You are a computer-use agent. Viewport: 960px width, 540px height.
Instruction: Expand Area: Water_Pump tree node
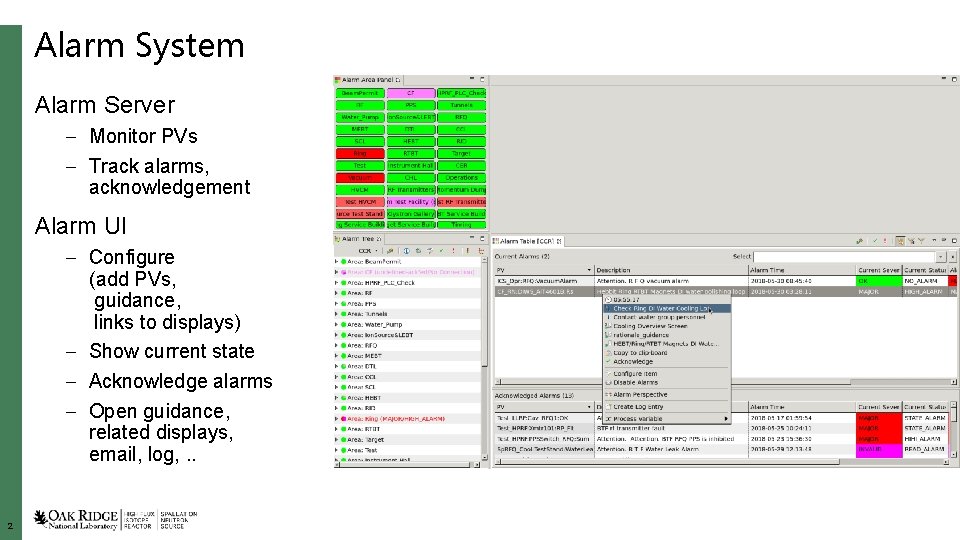coord(336,324)
